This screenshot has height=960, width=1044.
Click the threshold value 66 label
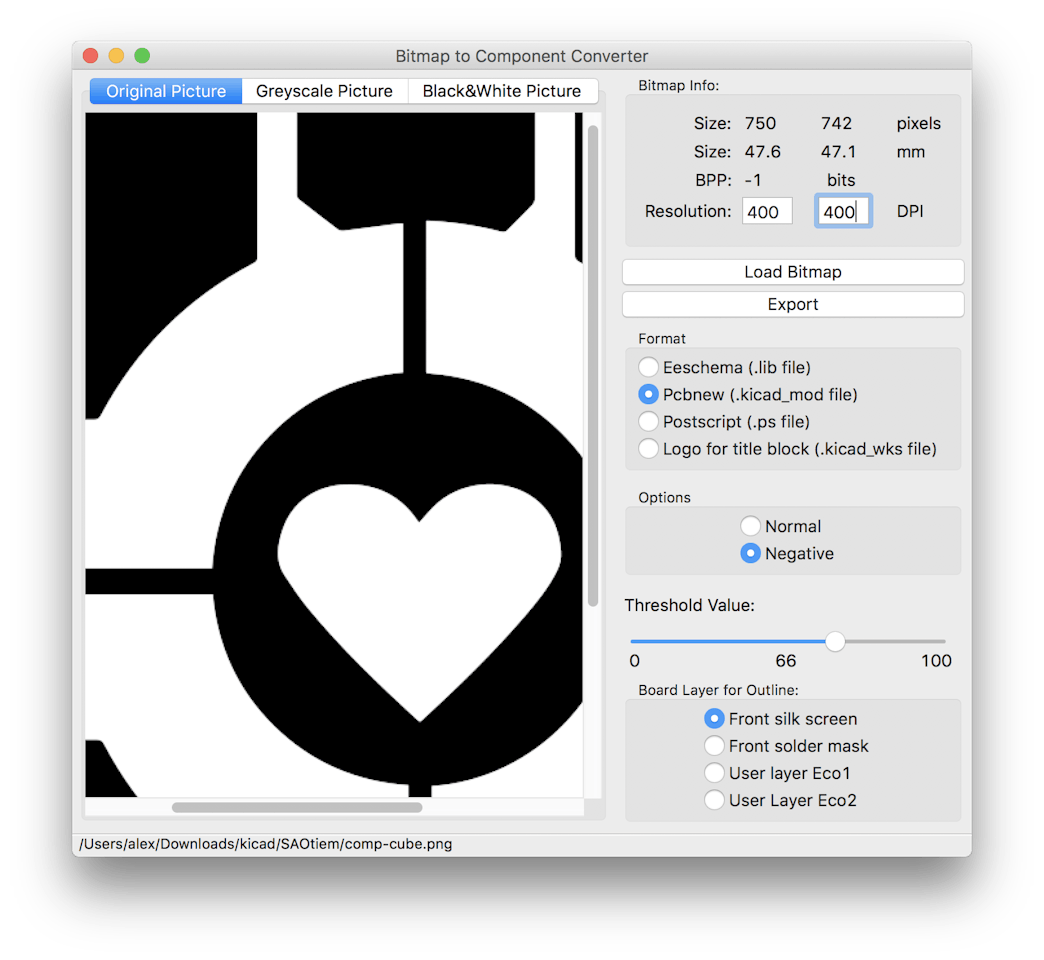786,660
